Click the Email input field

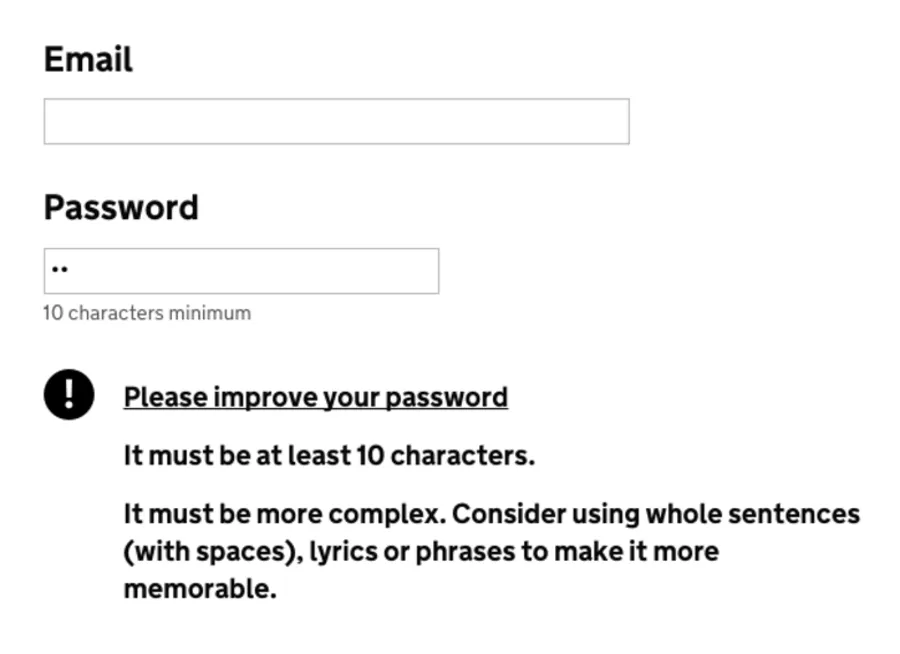point(336,121)
